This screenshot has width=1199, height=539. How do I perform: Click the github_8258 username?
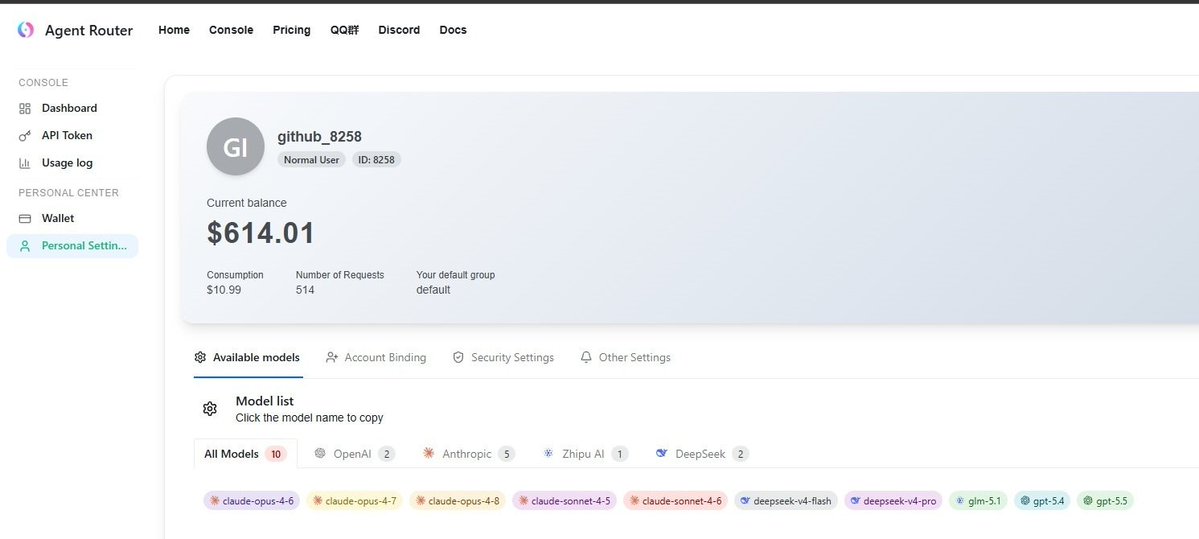(x=320, y=137)
